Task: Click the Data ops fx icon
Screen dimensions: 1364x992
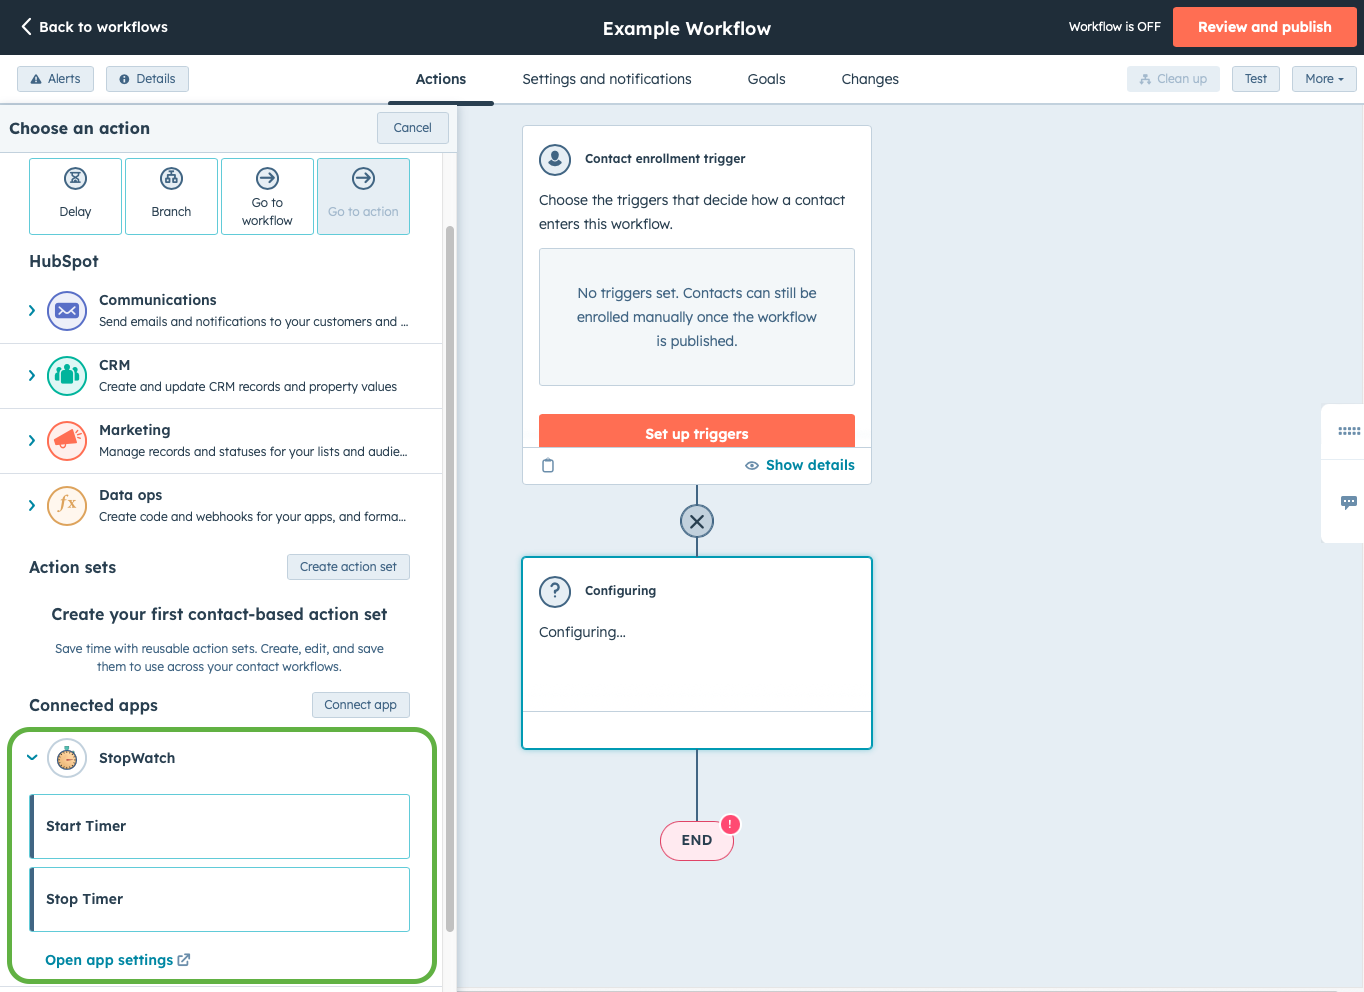Action: click(67, 506)
